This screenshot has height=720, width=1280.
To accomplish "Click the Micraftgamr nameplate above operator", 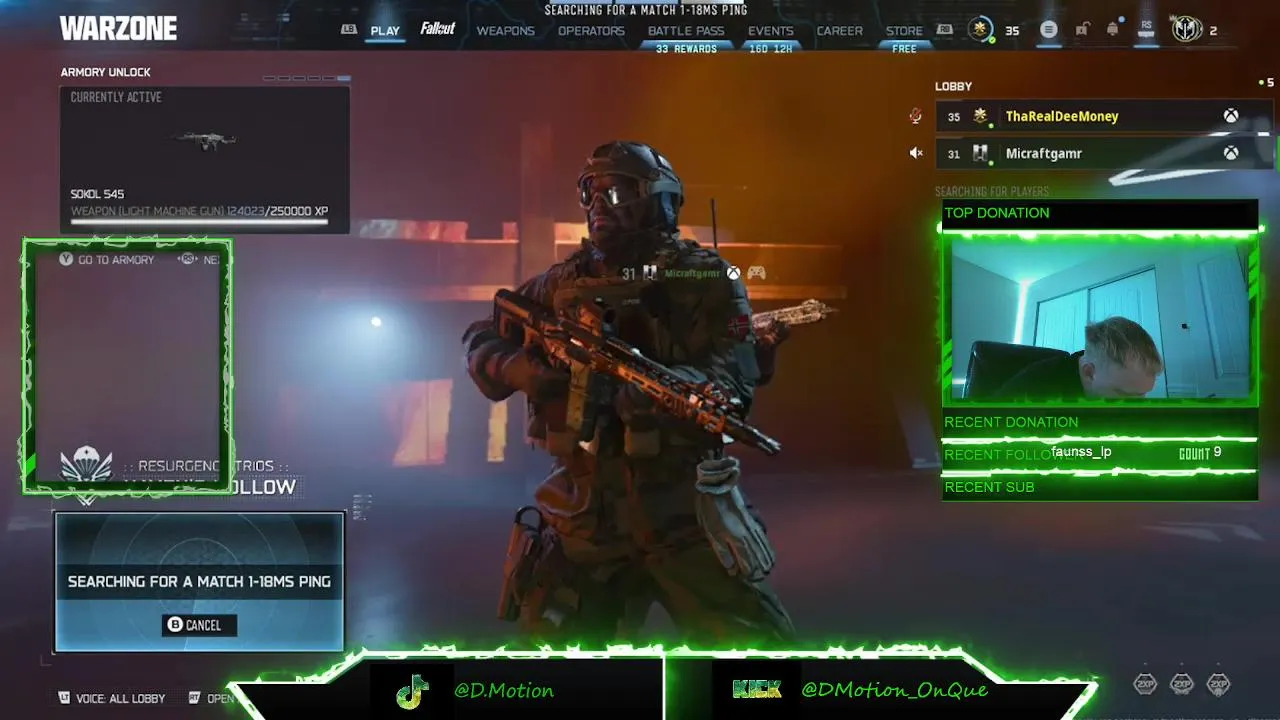I will tap(692, 273).
